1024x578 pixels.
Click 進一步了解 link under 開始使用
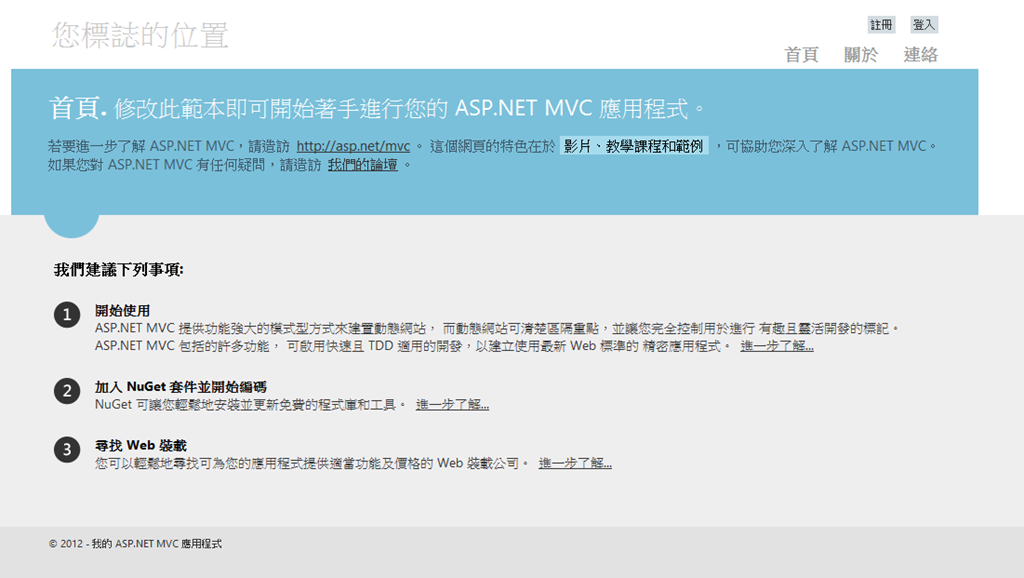777,346
